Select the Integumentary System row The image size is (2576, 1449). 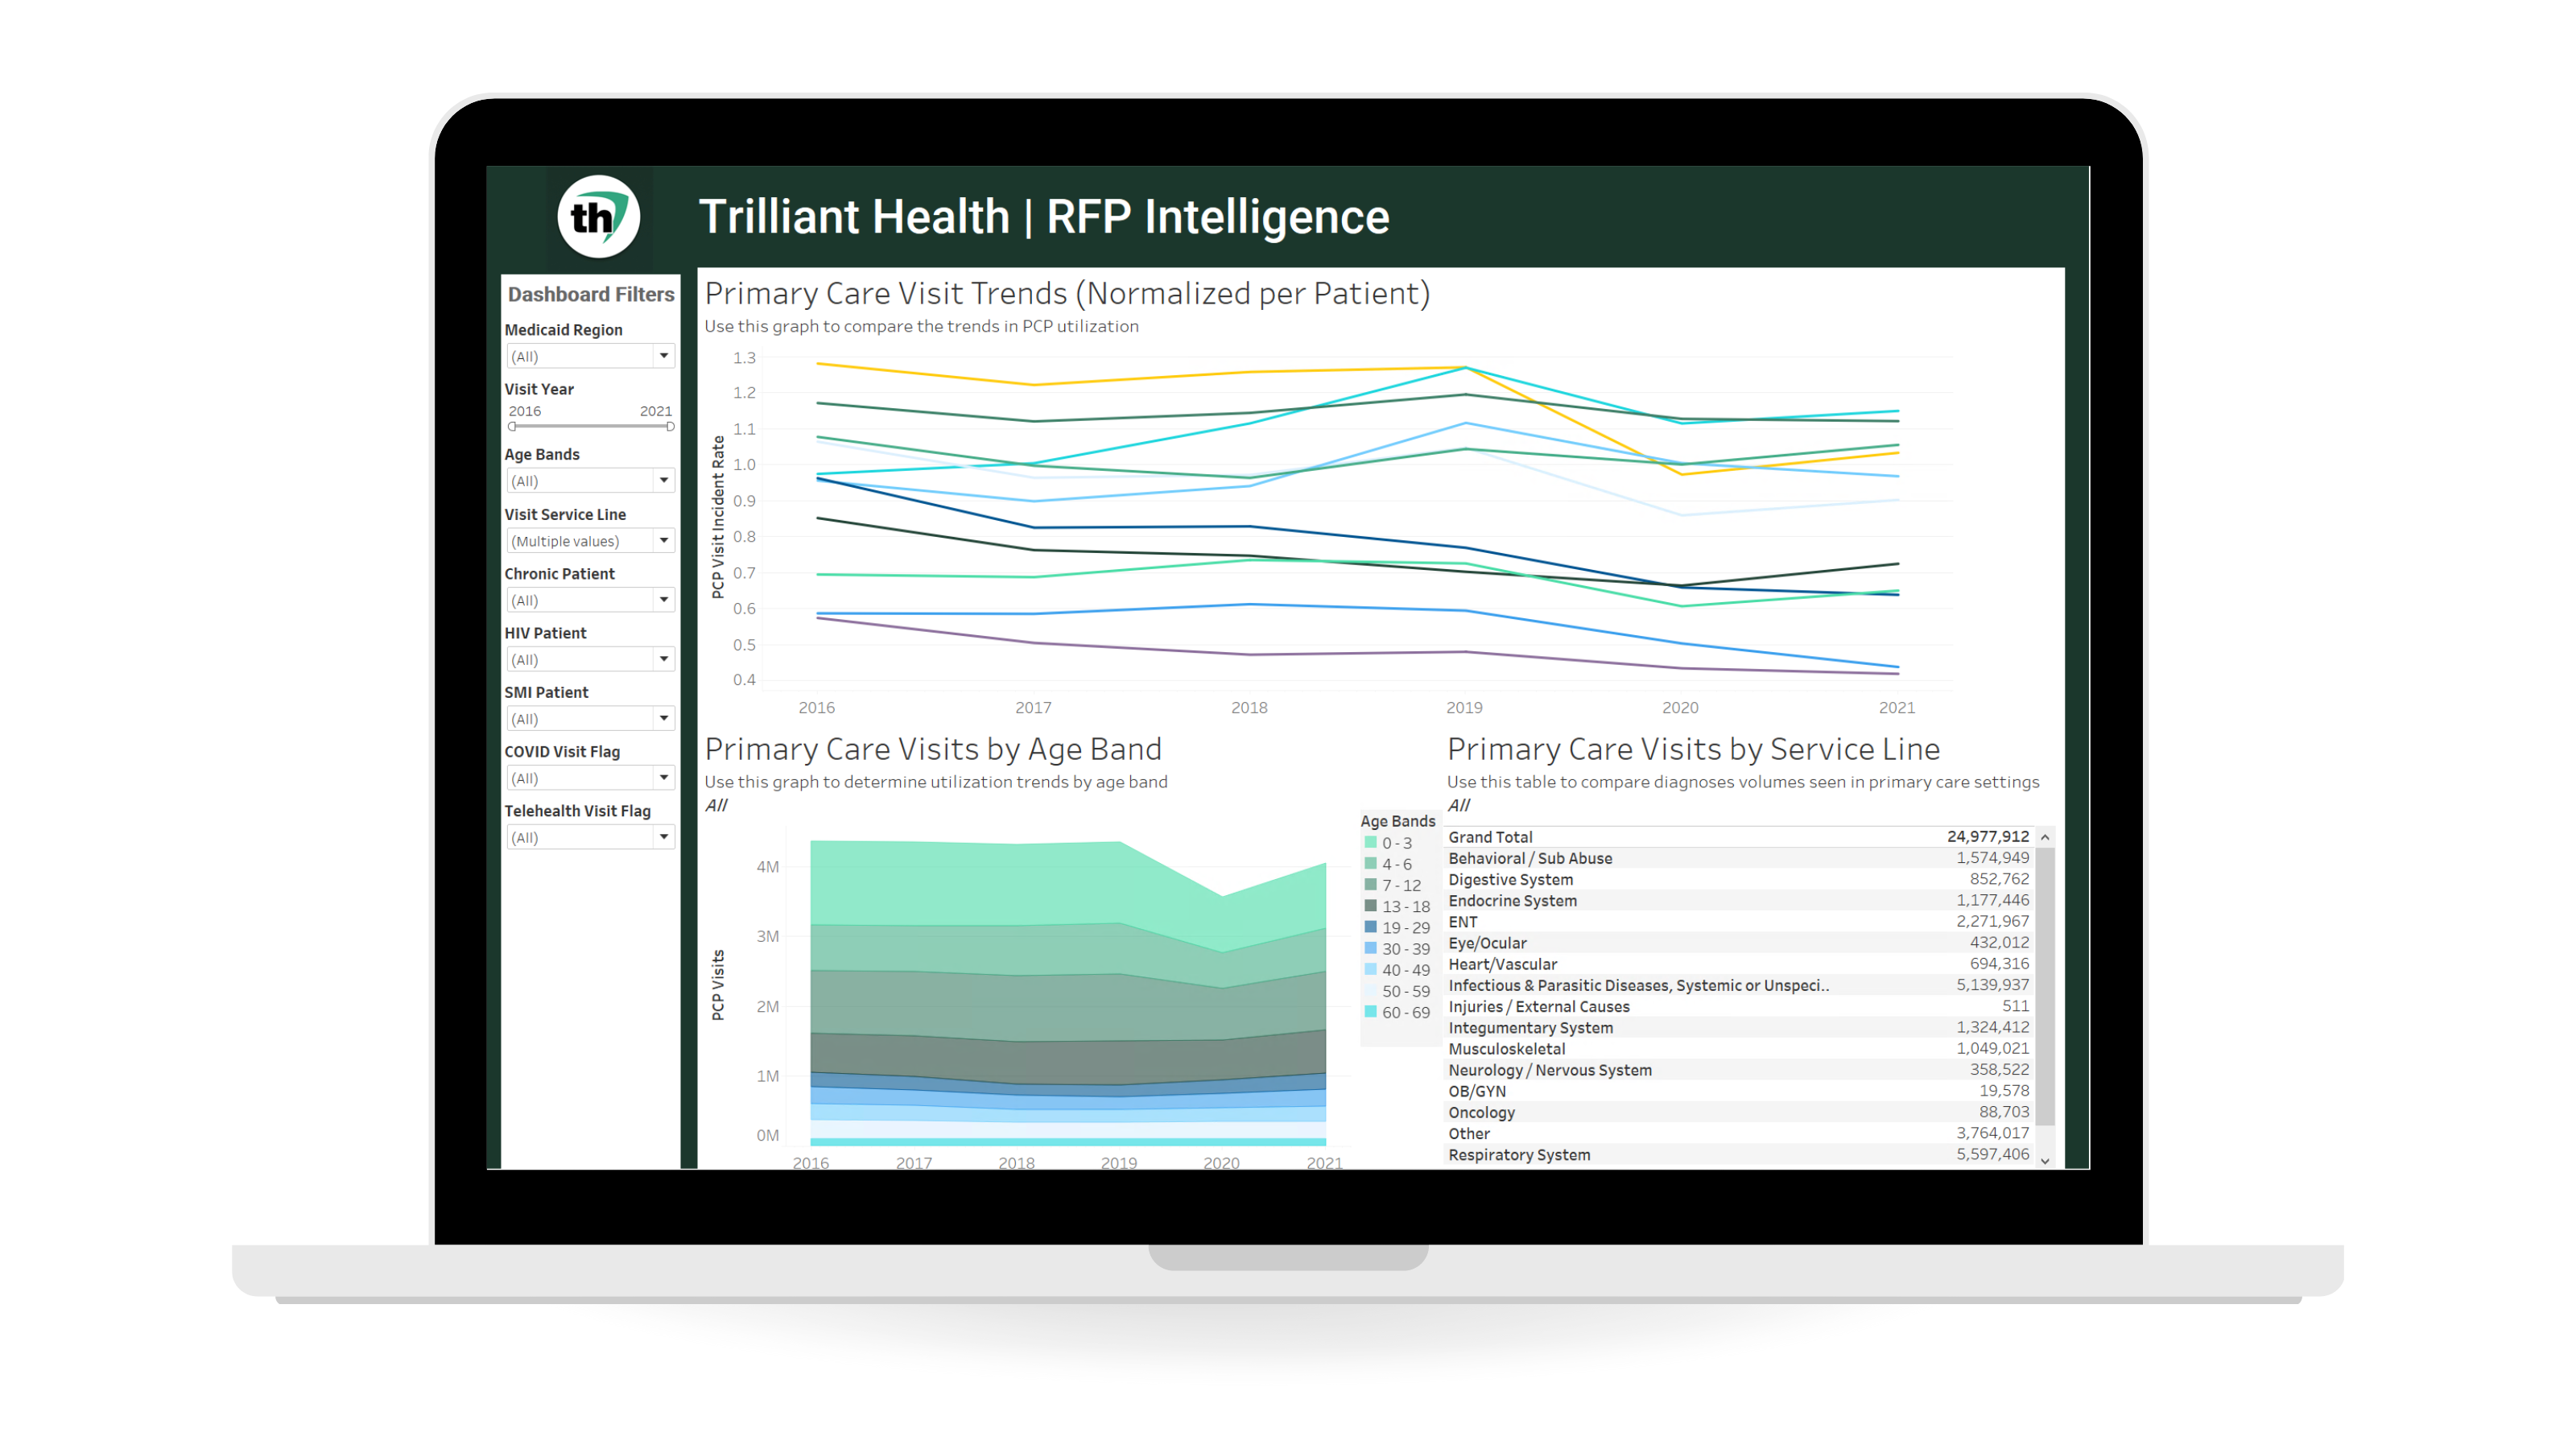pyautogui.click(x=1740, y=1027)
